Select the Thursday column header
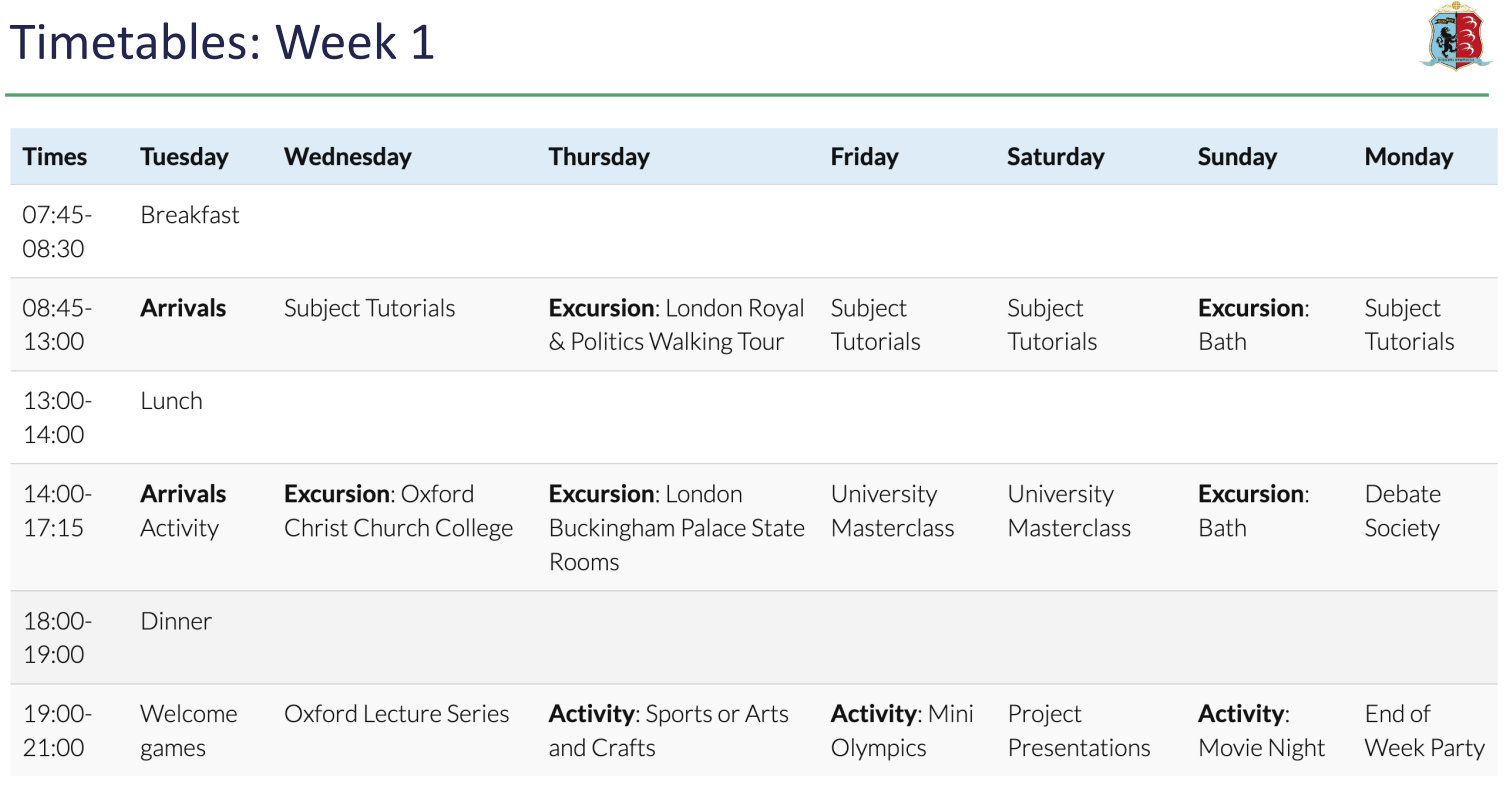 click(599, 157)
